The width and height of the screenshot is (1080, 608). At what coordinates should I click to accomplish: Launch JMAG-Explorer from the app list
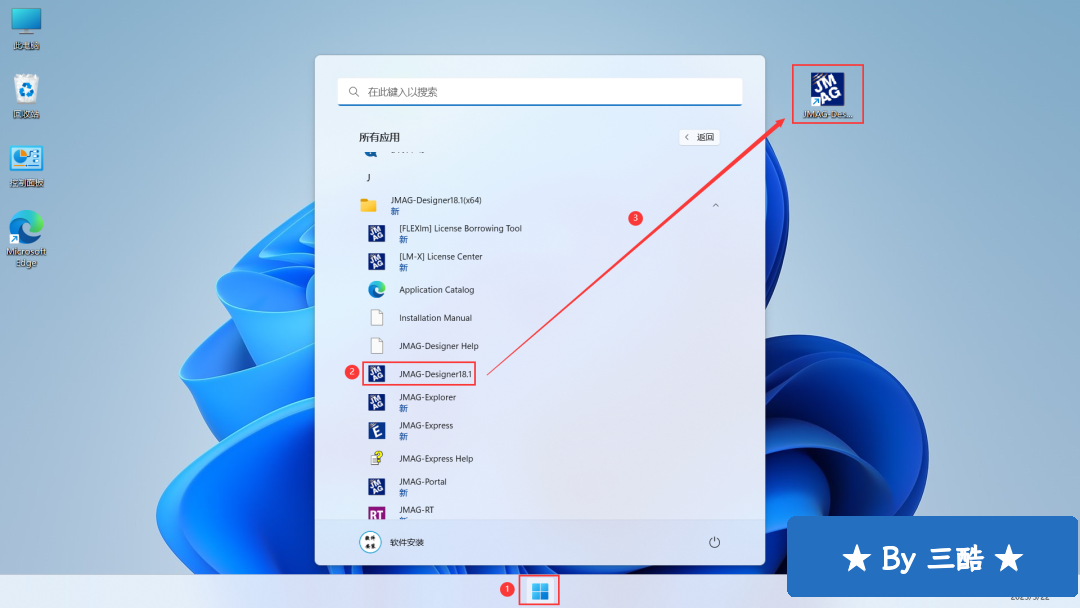(411, 402)
